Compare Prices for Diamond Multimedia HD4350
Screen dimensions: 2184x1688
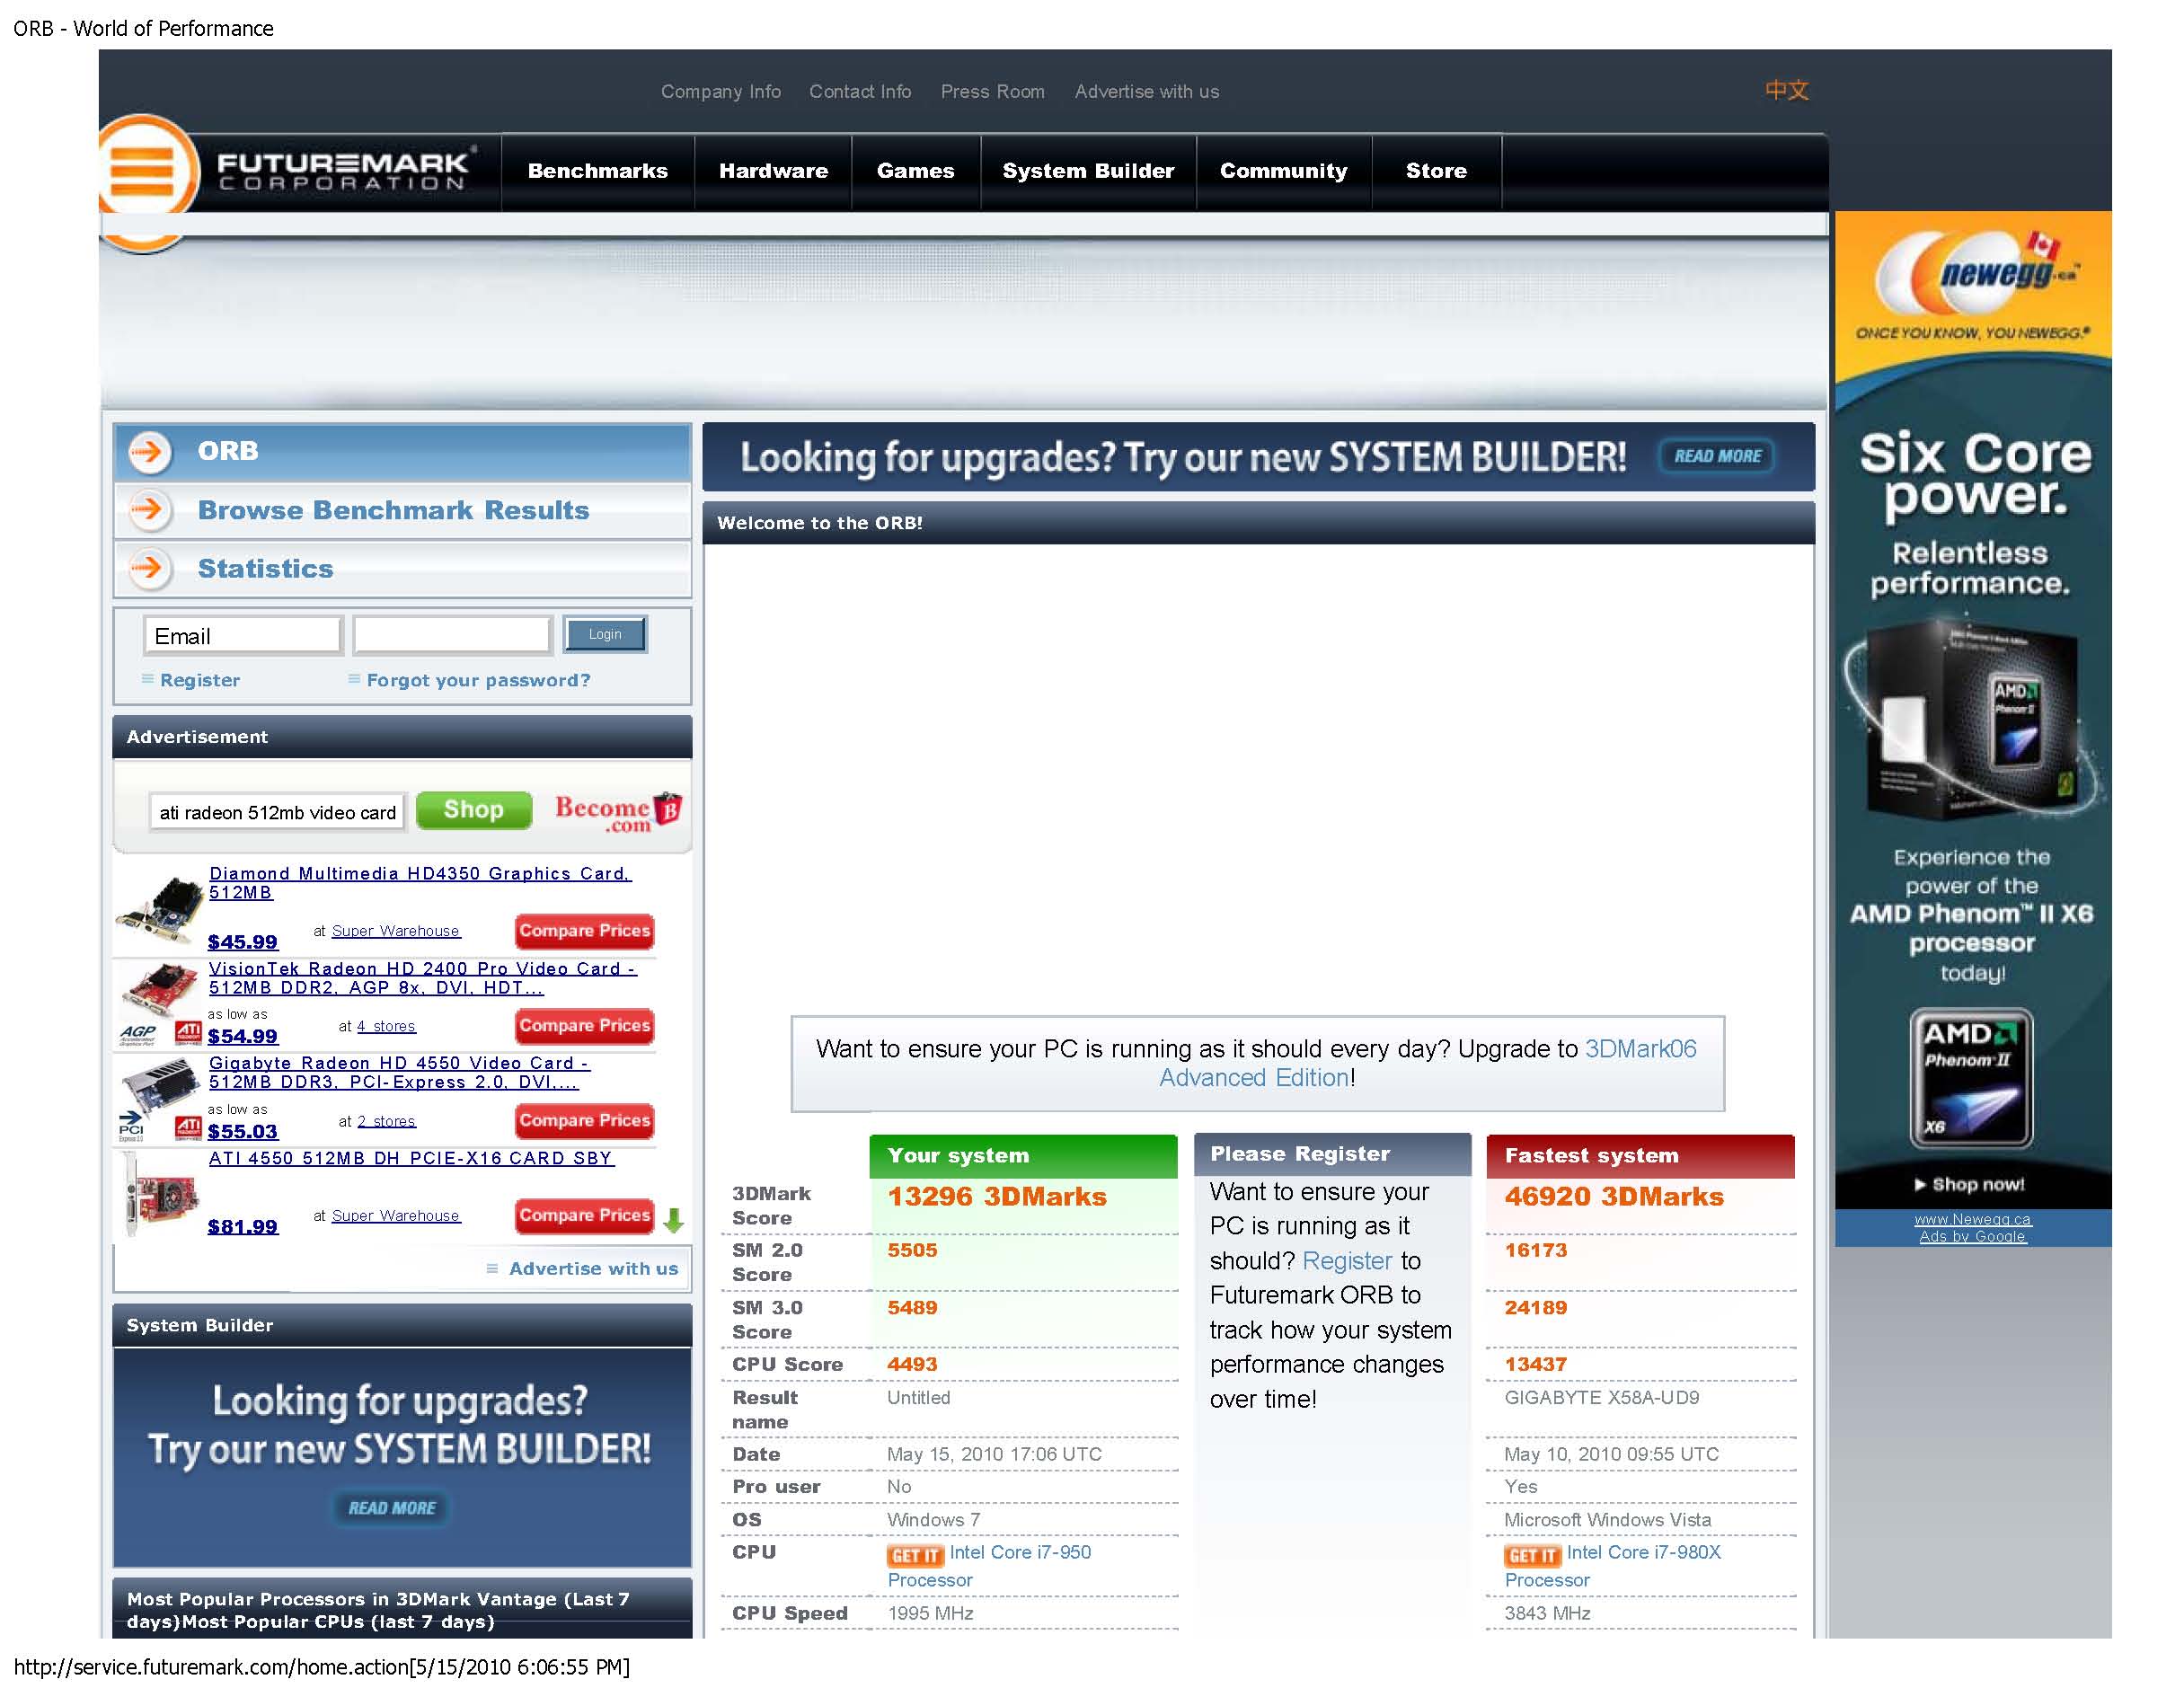(x=585, y=931)
